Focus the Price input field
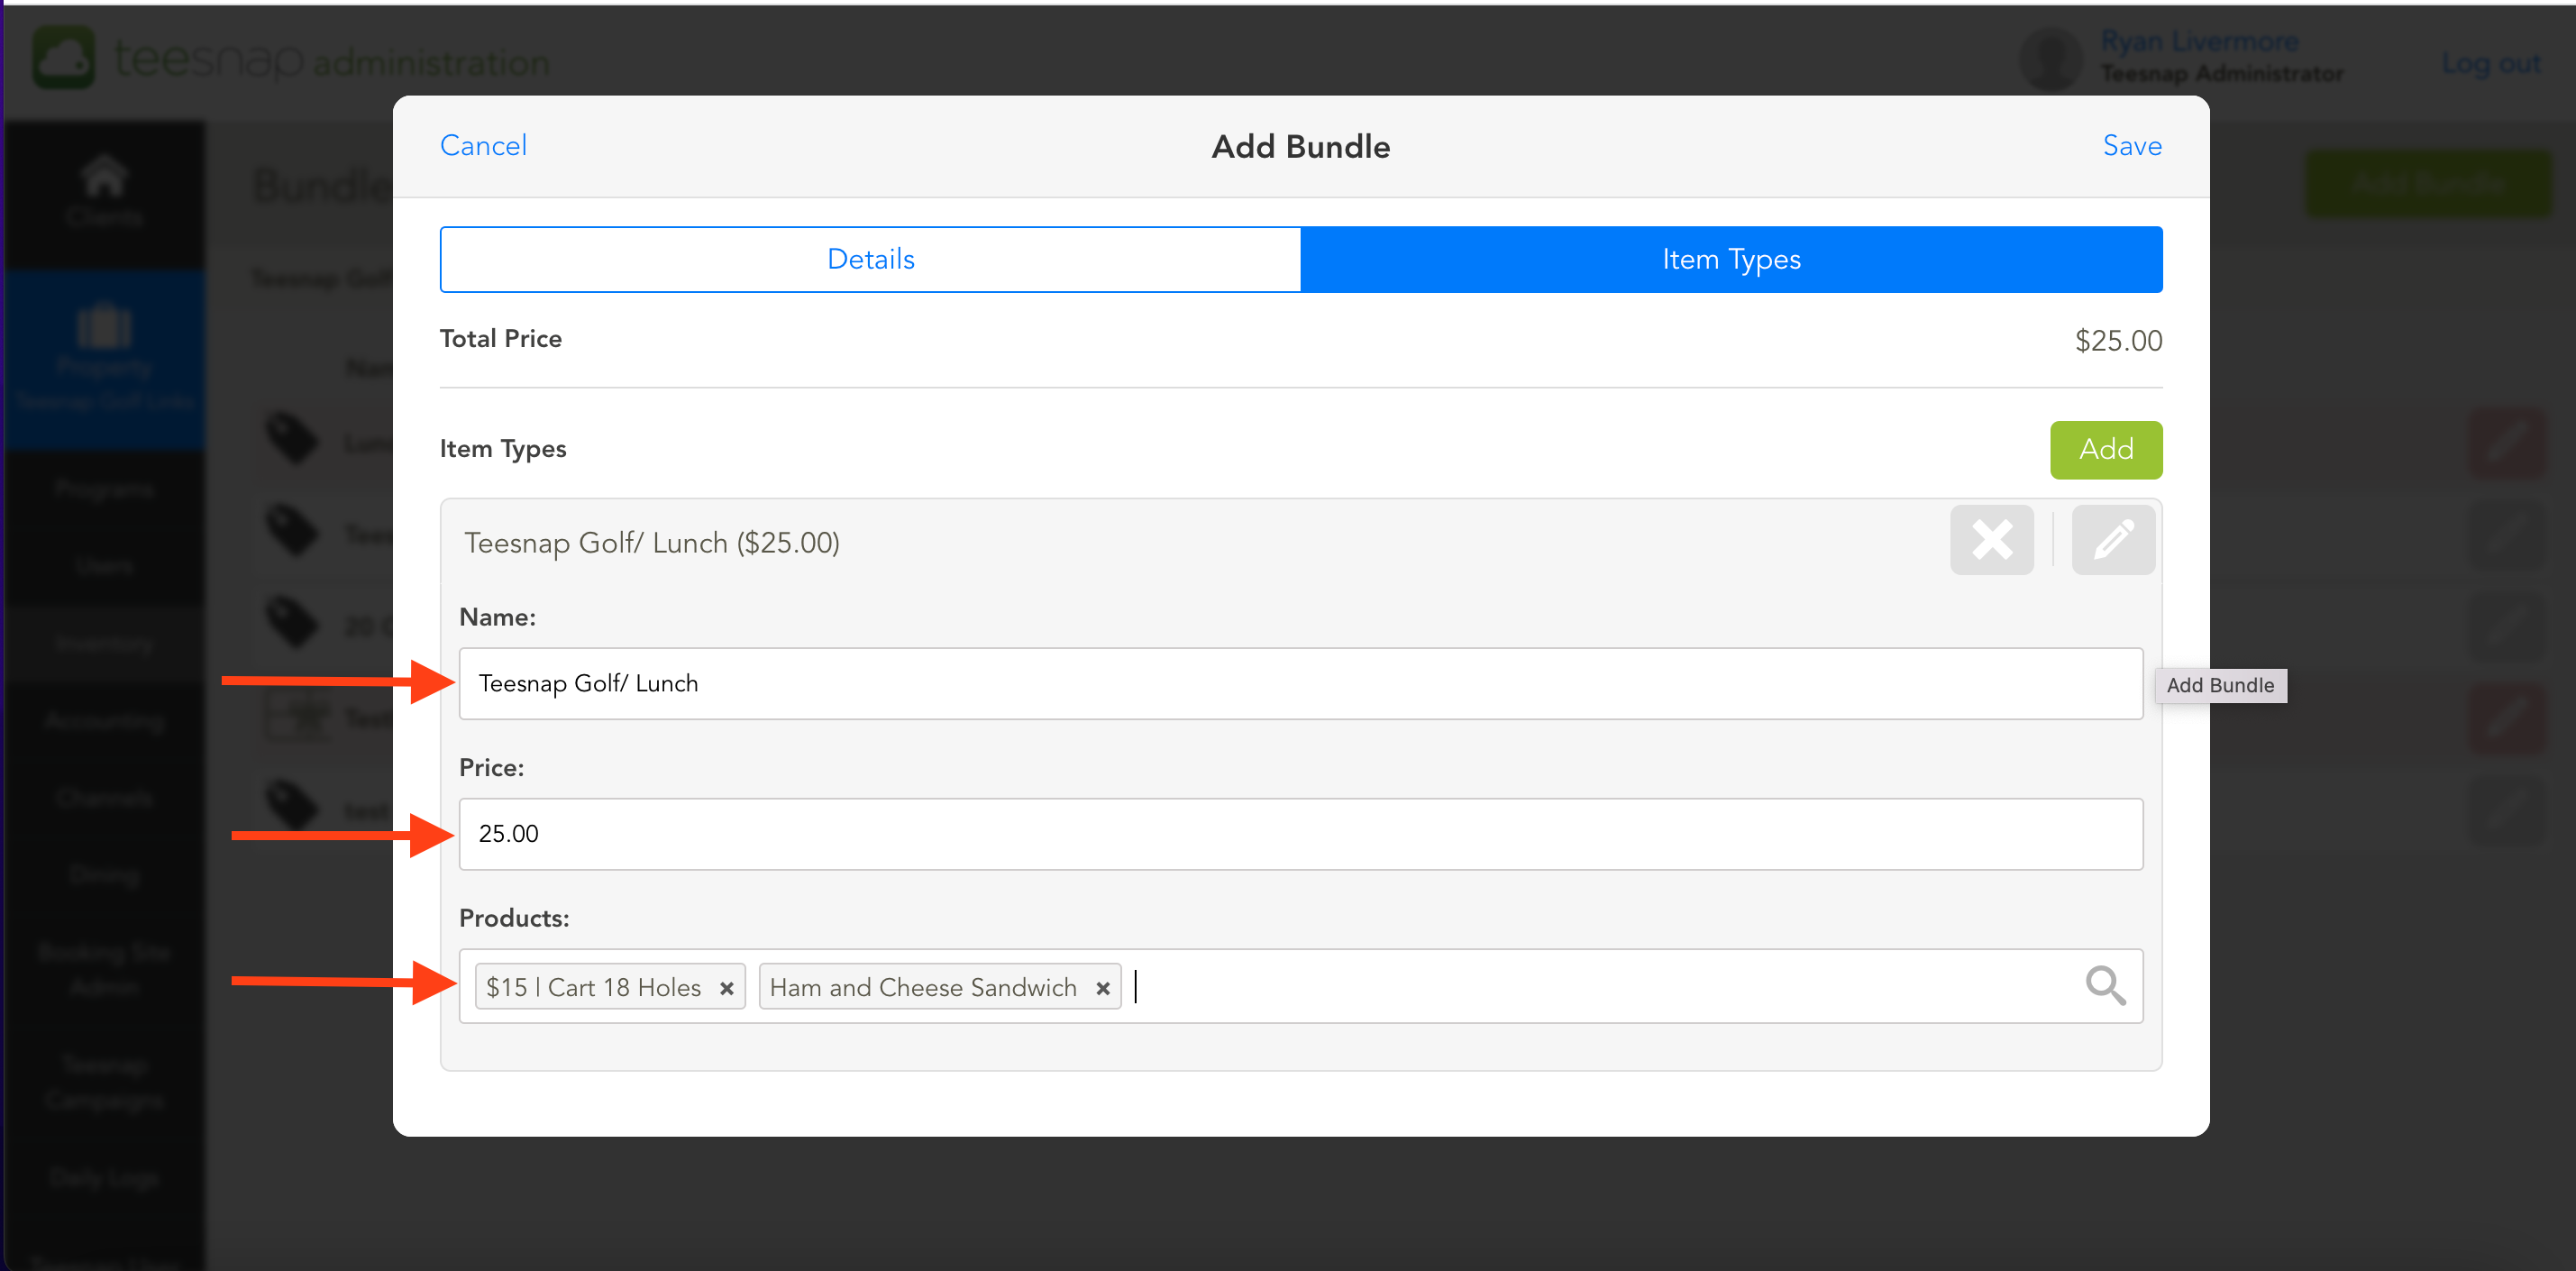This screenshot has height=1271, width=2576. [1300, 834]
